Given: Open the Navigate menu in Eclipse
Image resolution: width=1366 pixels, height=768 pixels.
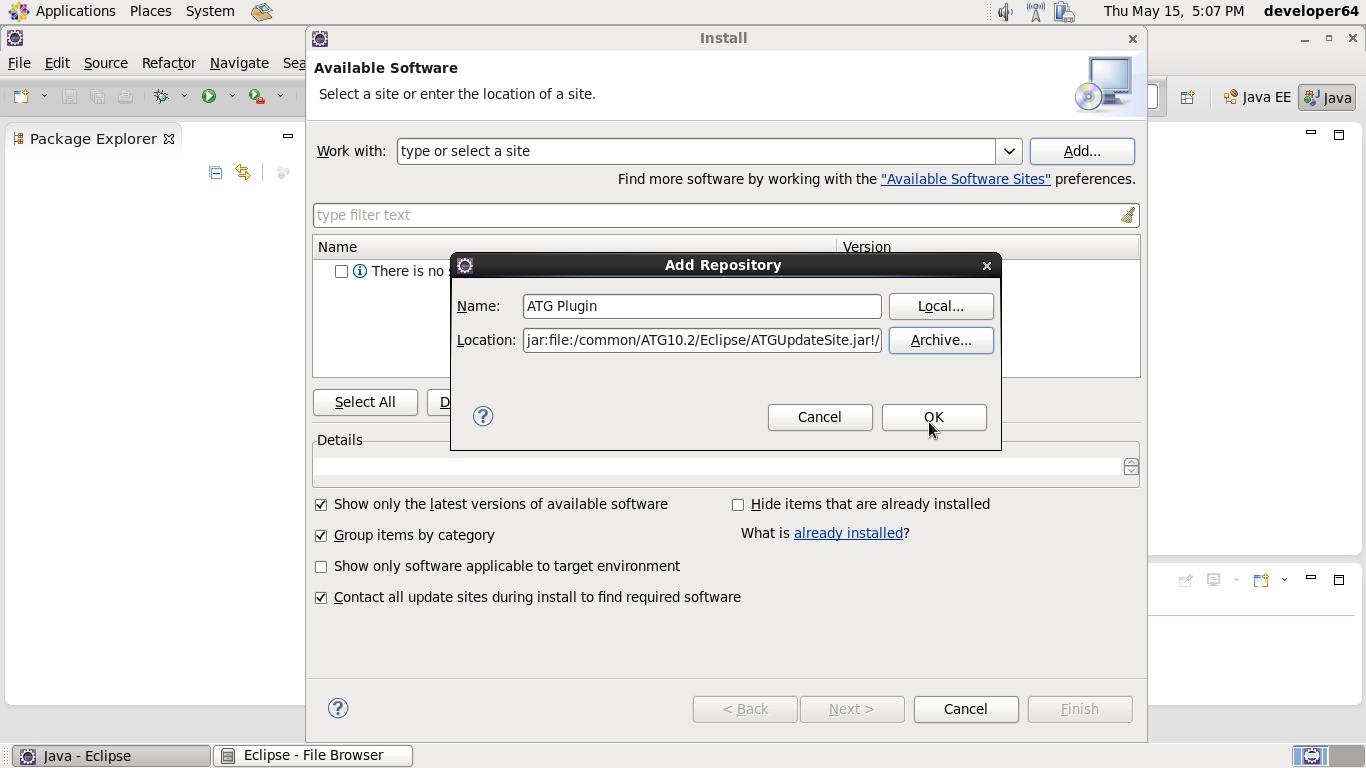Looking at the screenshot, I should click(x=239, y=63).
